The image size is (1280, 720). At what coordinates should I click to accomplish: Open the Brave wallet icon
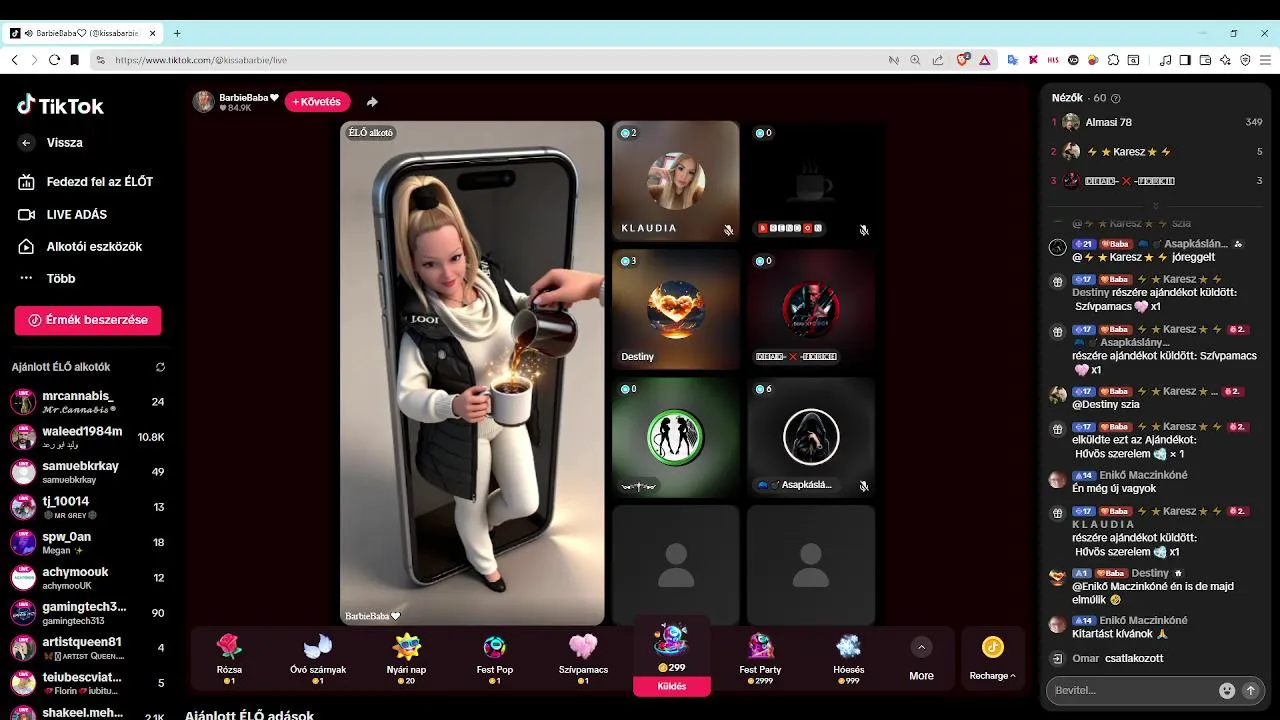tap(1205, 60)
